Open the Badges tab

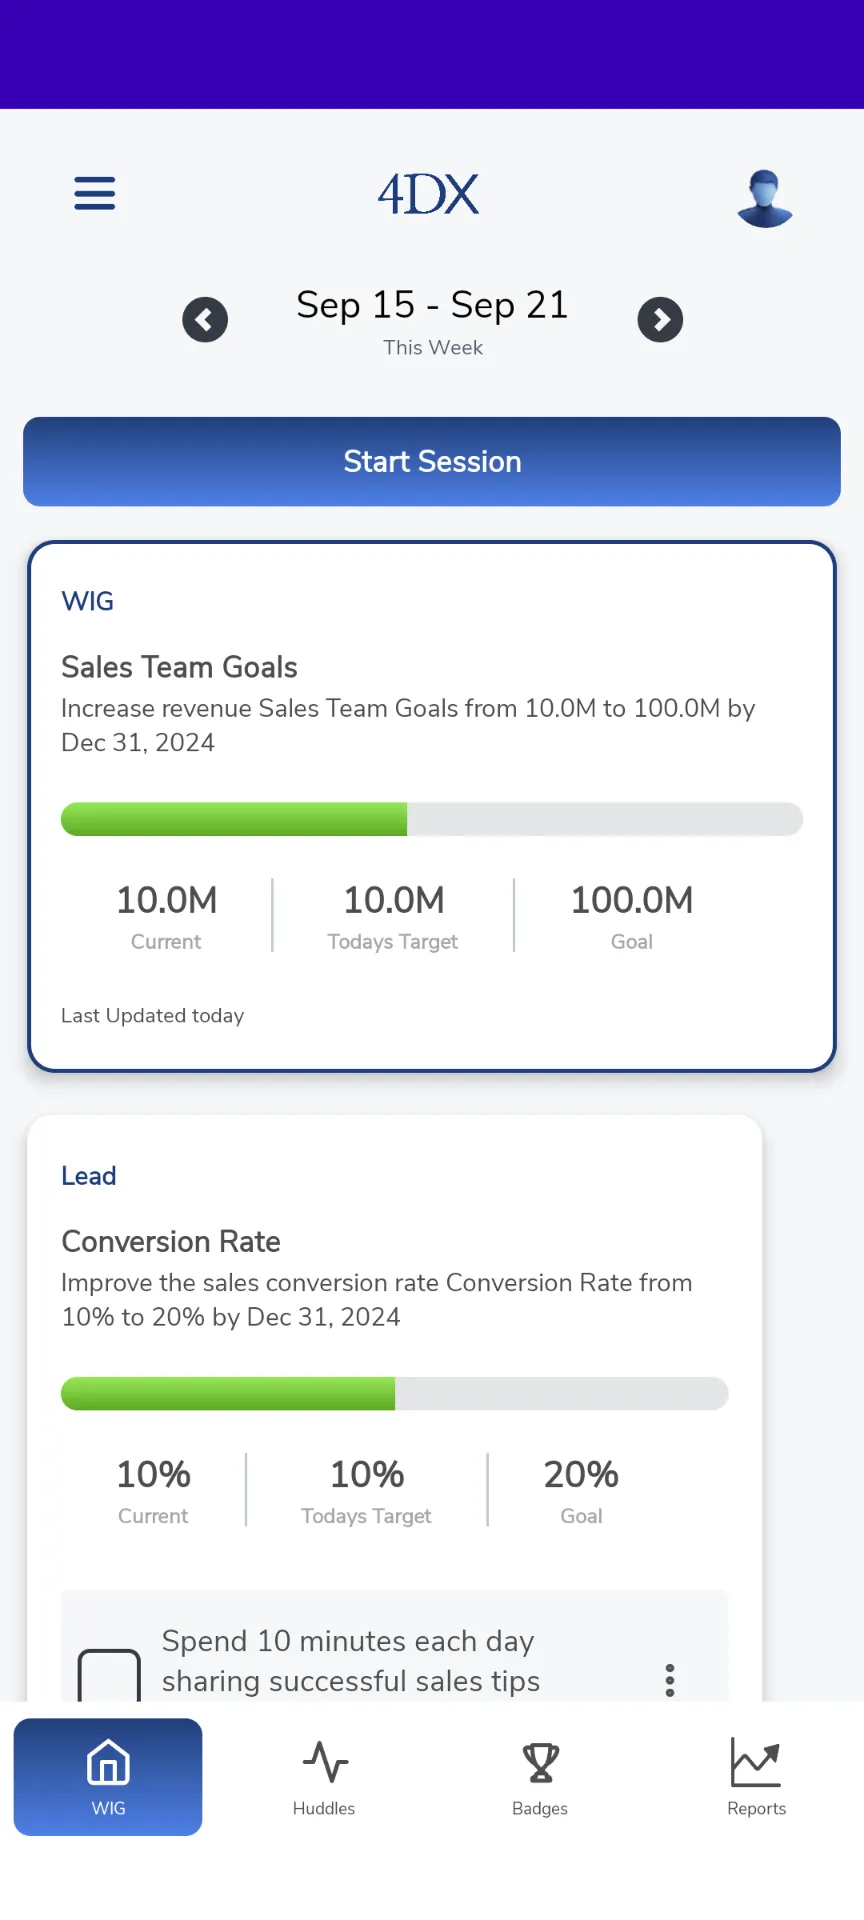(540, 1777)
